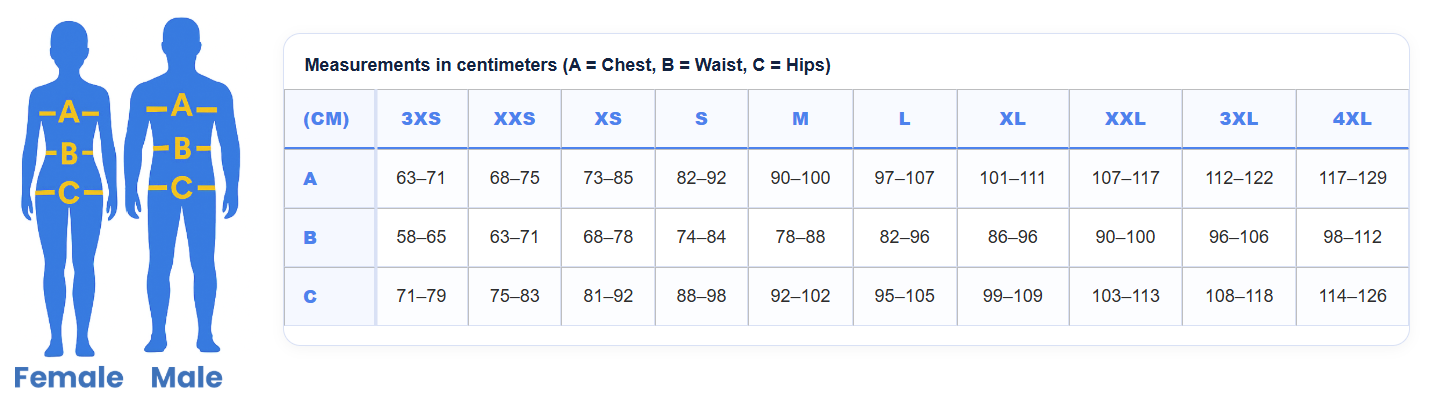Select the Female label under the figure
1438x408 pixels.
(68, 378)
